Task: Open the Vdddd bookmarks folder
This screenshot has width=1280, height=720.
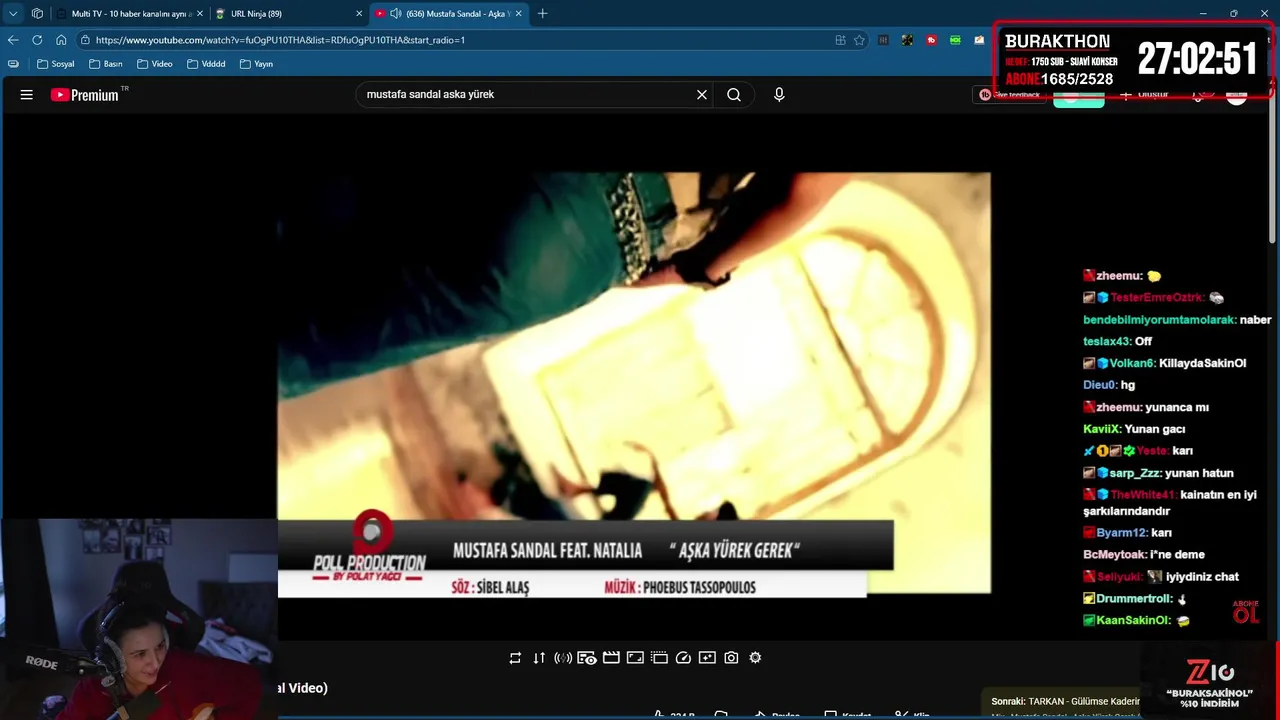Action: [x=206, y=64]
